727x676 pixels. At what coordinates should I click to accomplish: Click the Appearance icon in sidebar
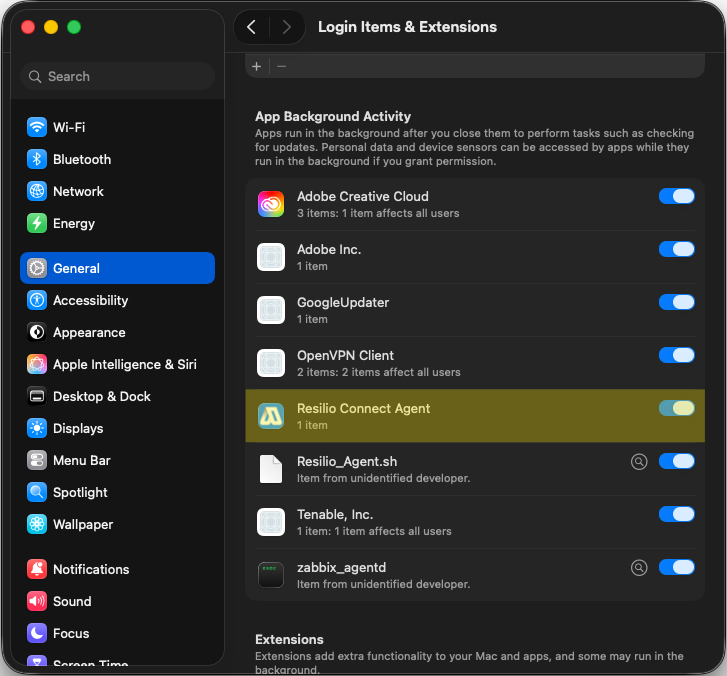[x=37, y=332]
